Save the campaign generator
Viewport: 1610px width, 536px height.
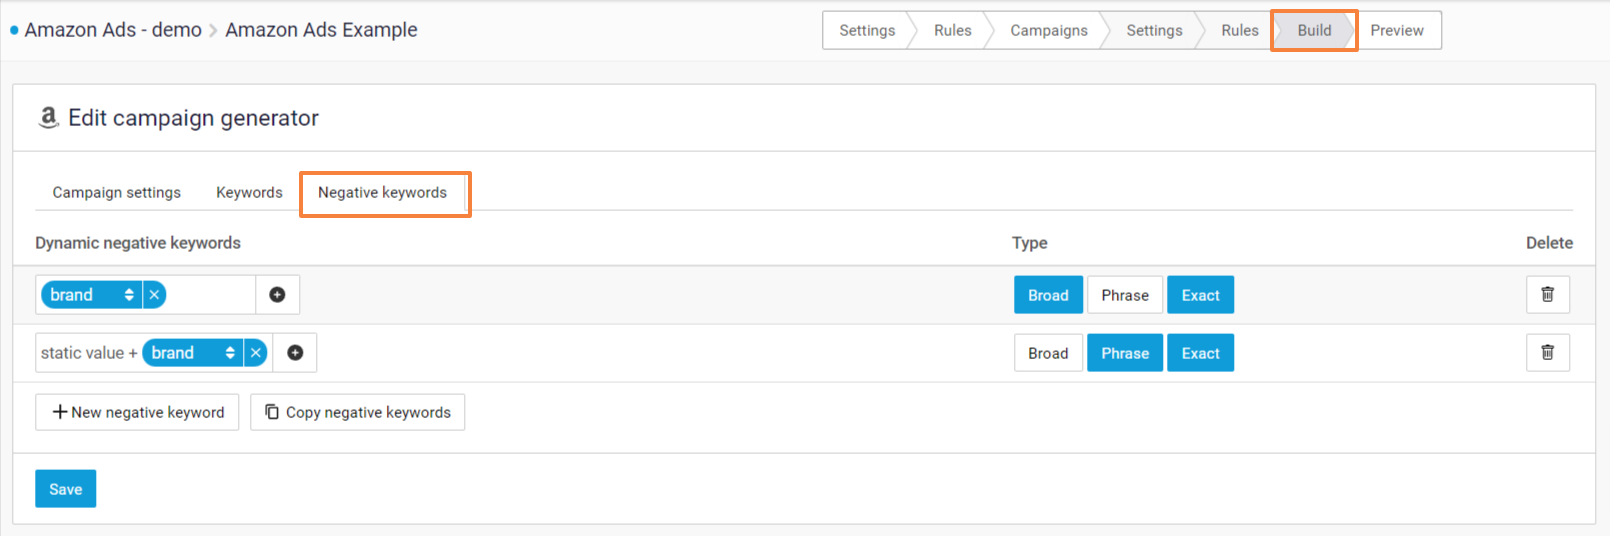(x=66, y=489)
